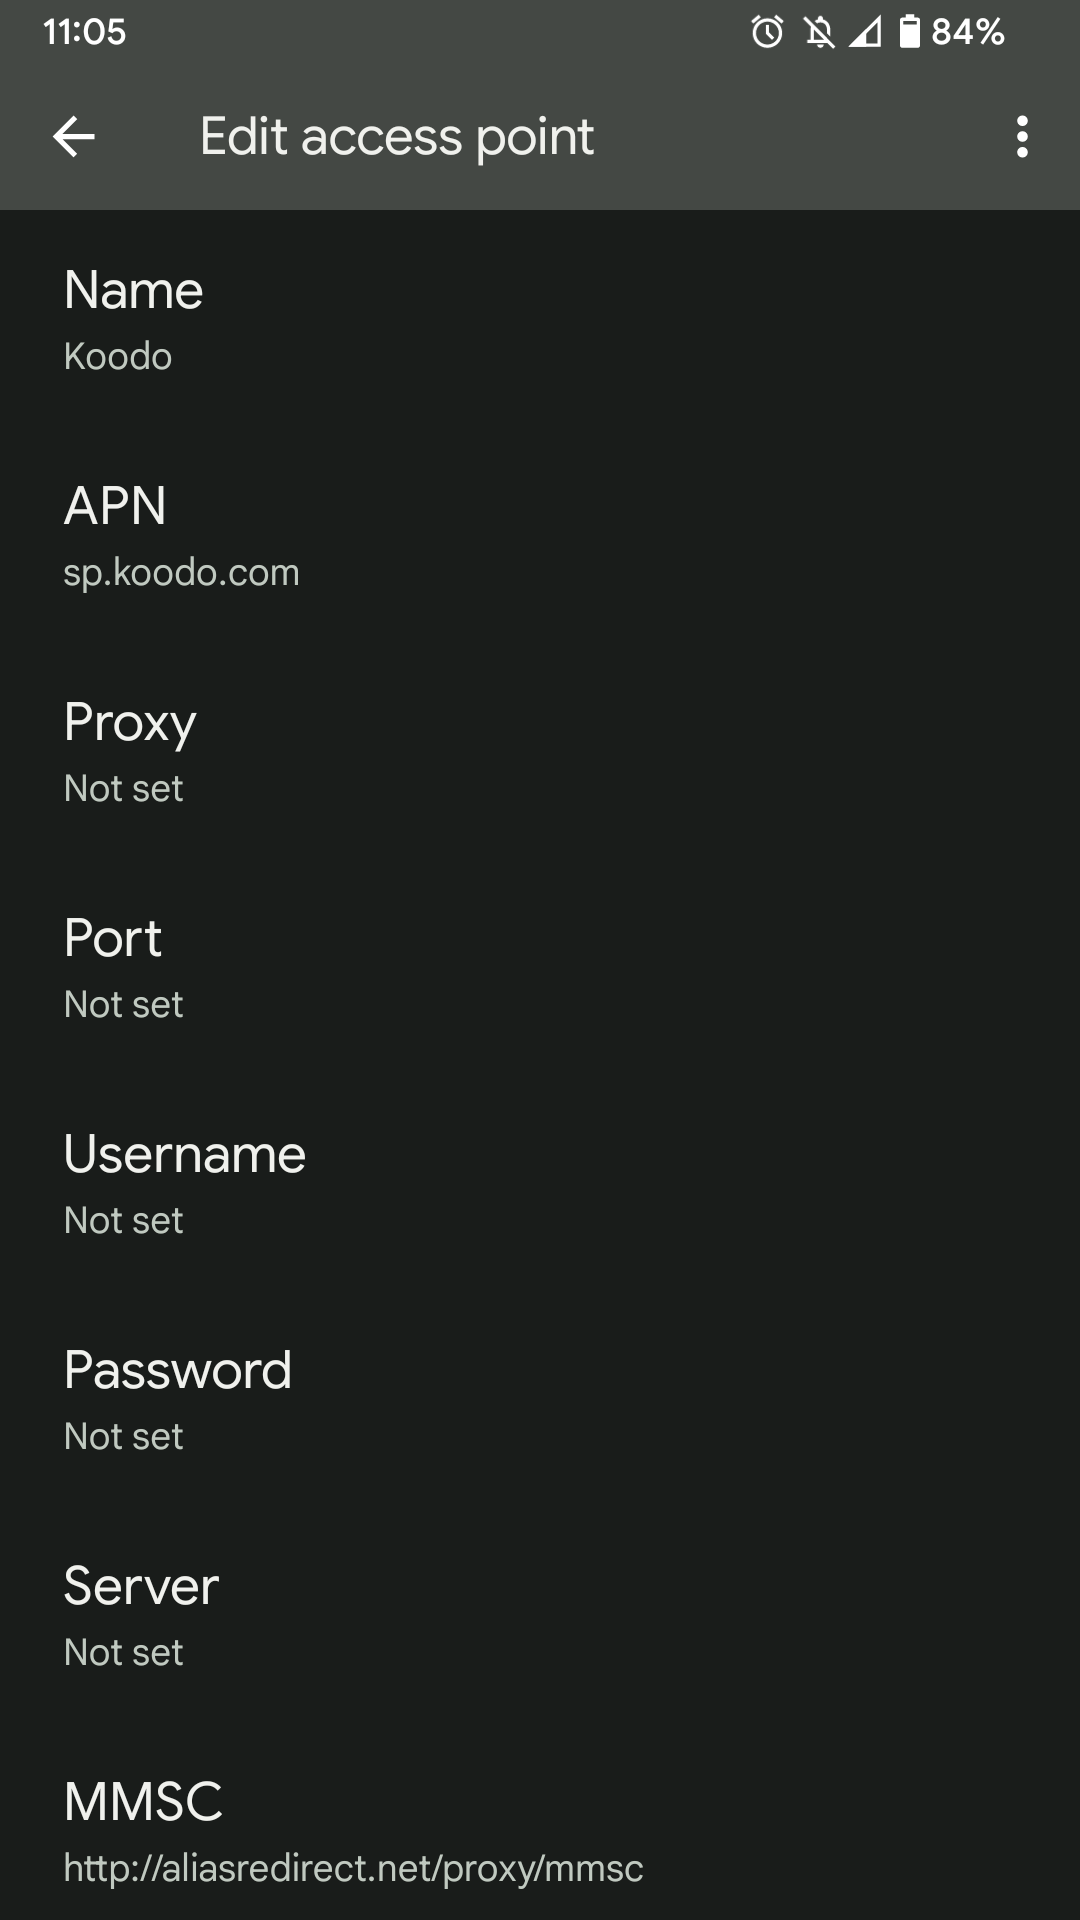Image resolution: width=1080 pixels, height=1920 pixels.
Task: Tap the Edit access point title
Action: click(x=396, y=137)
